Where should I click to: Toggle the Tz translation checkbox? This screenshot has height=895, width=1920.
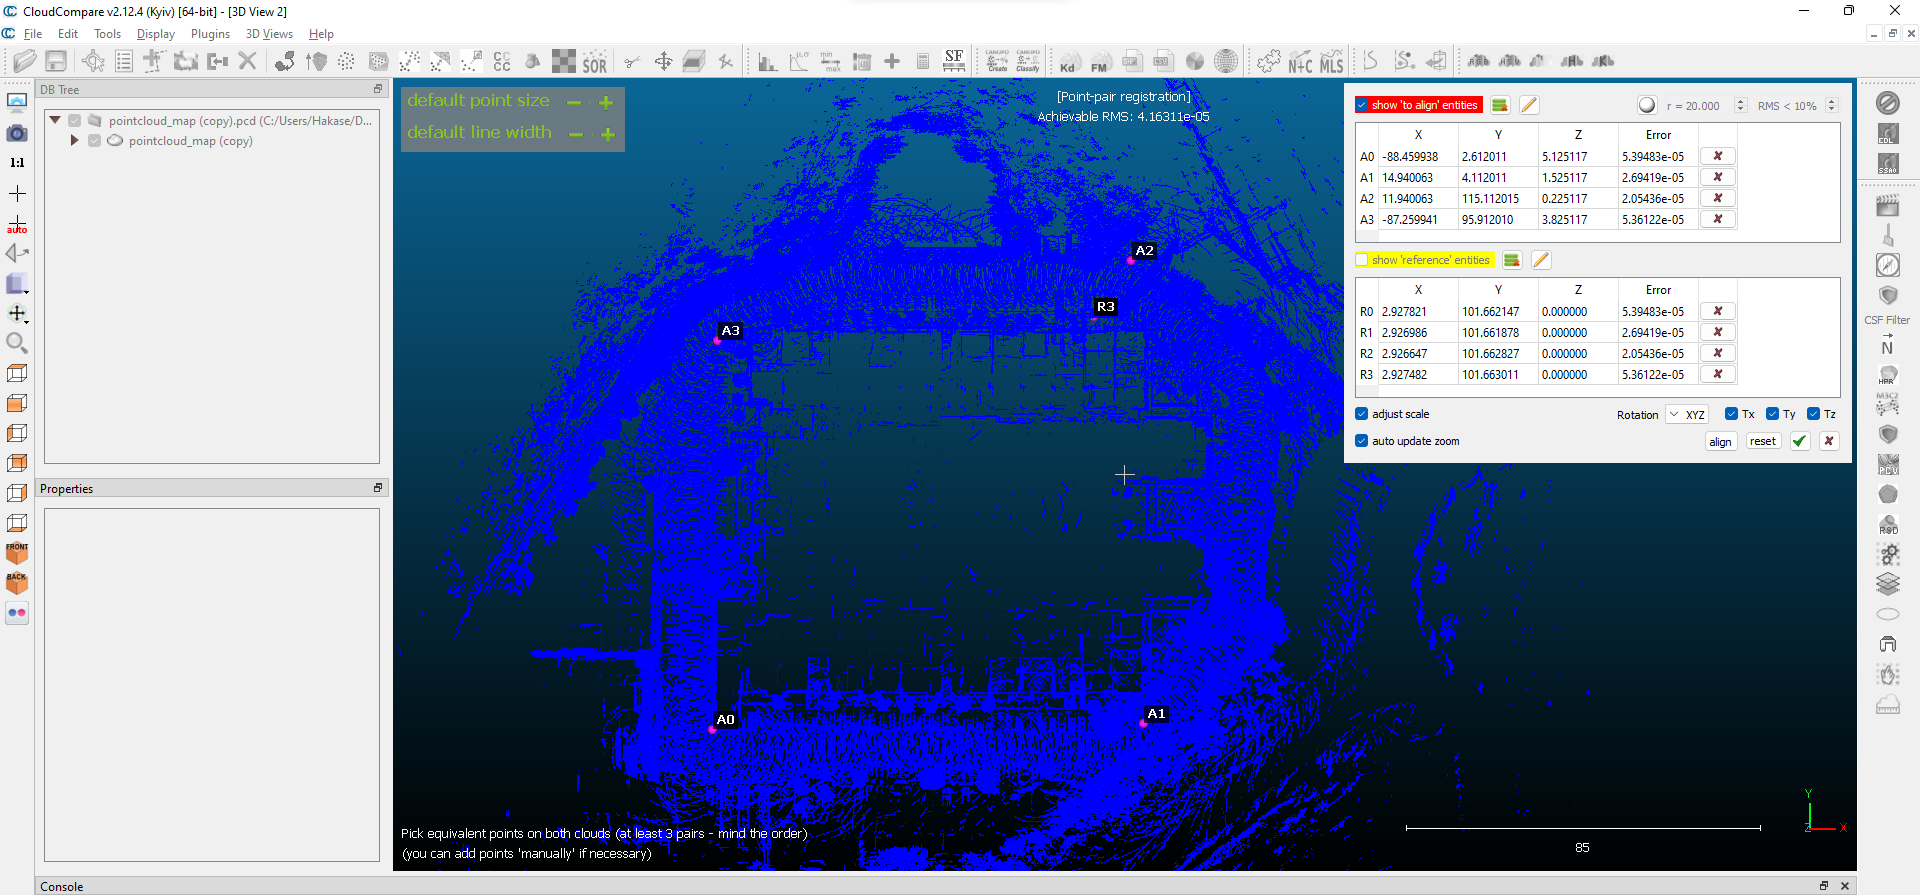pos(1813,414)
